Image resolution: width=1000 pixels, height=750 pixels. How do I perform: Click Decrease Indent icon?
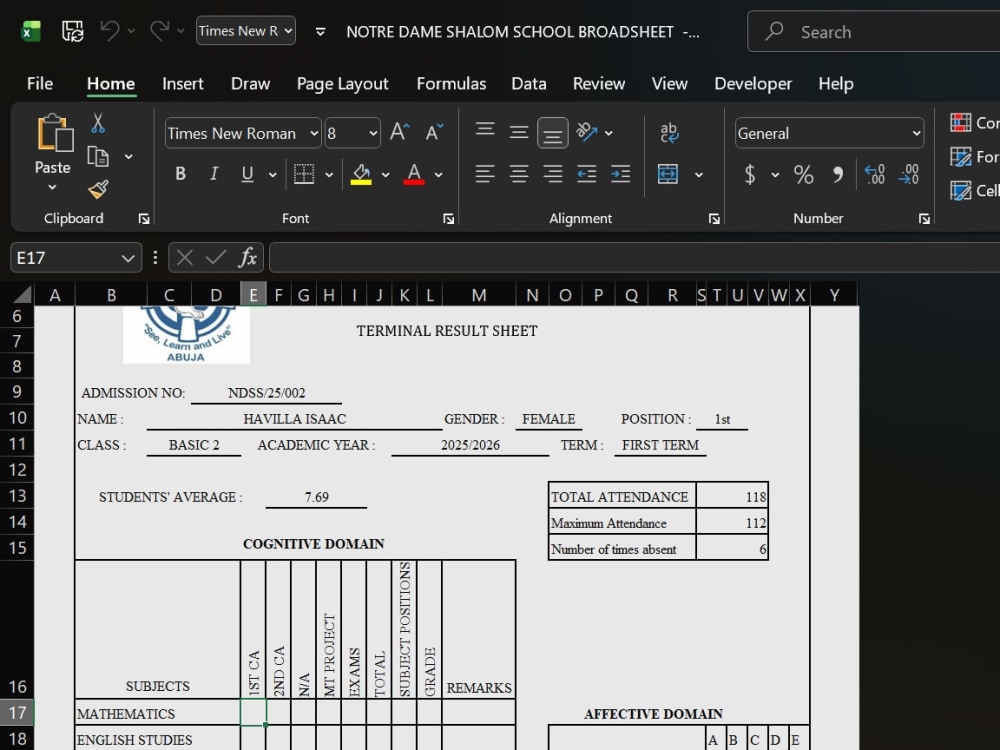[586, 173]
